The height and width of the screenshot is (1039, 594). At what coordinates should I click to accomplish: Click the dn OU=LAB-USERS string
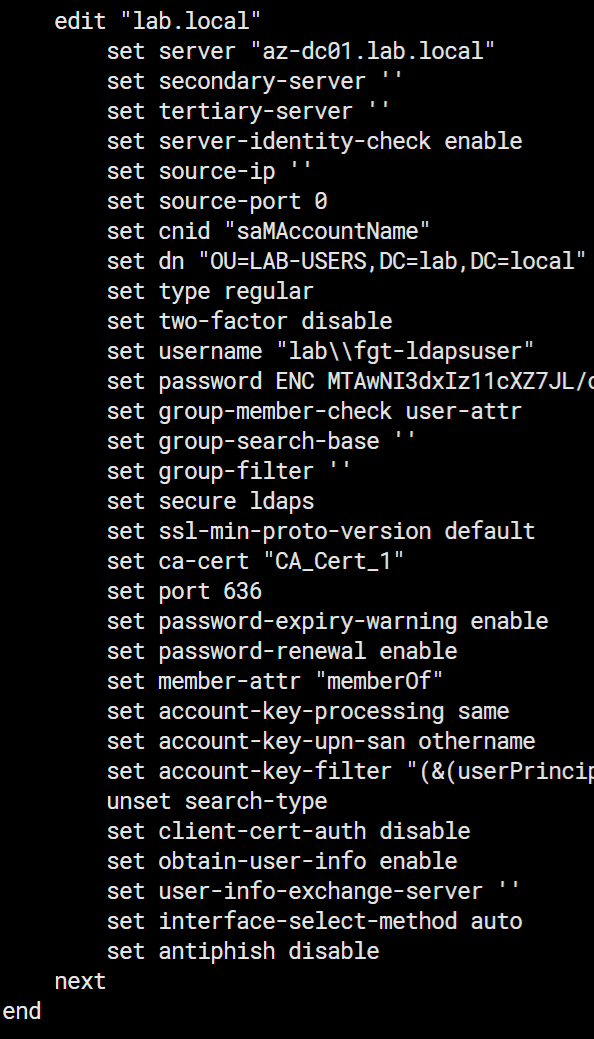[392, 261]
